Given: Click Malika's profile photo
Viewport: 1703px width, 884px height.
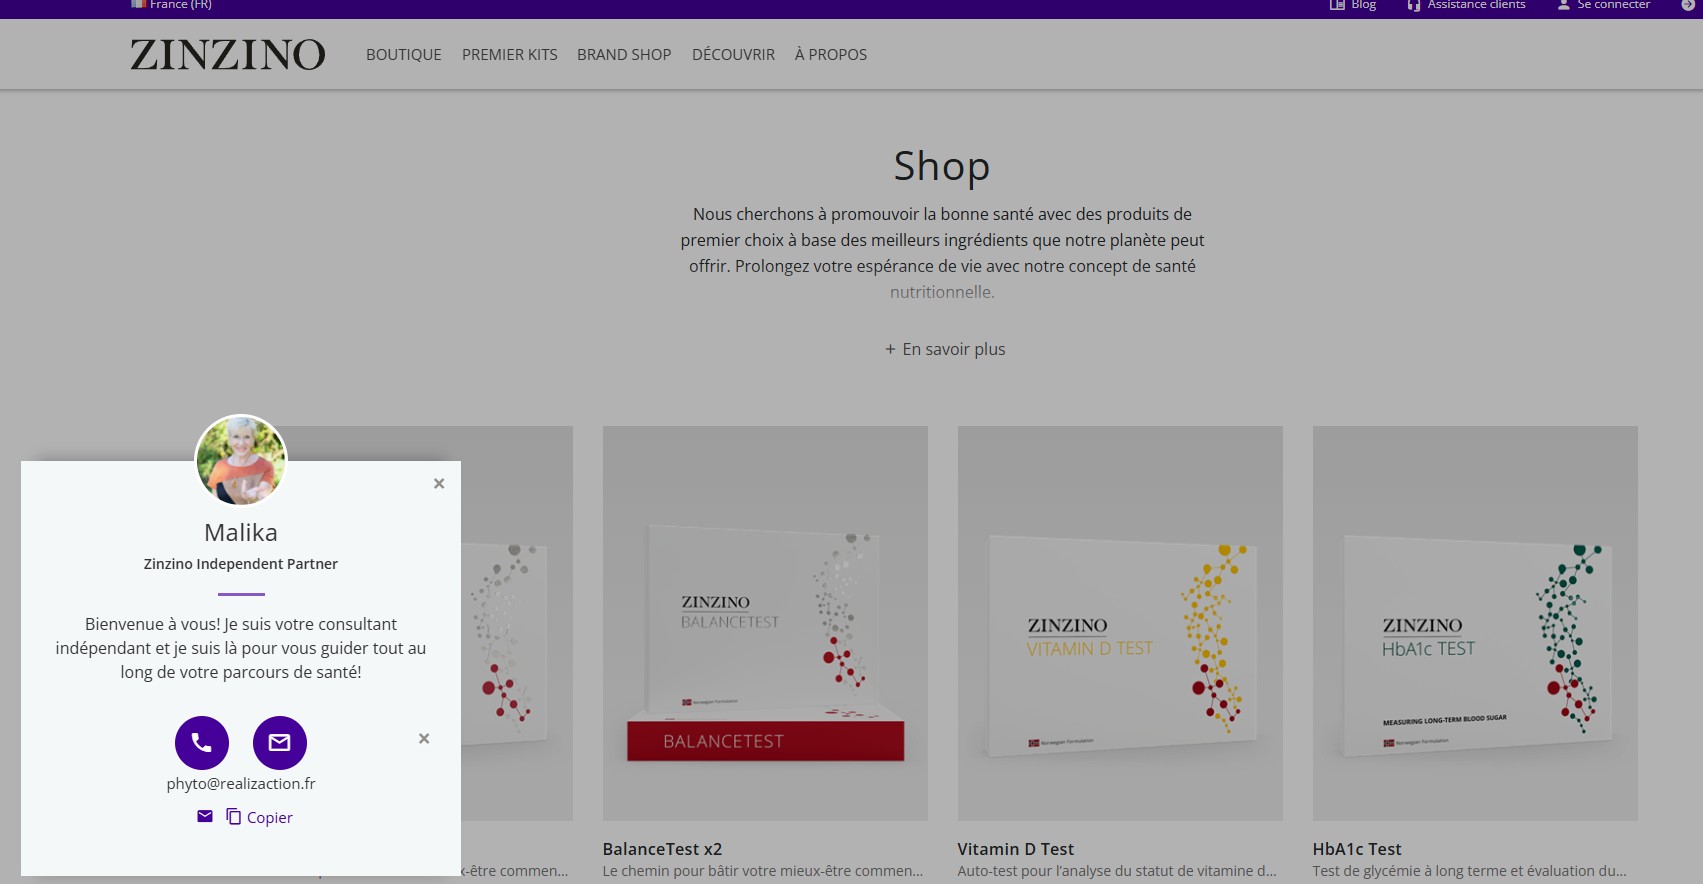Looking at the screenshot, I should point(241,461).
